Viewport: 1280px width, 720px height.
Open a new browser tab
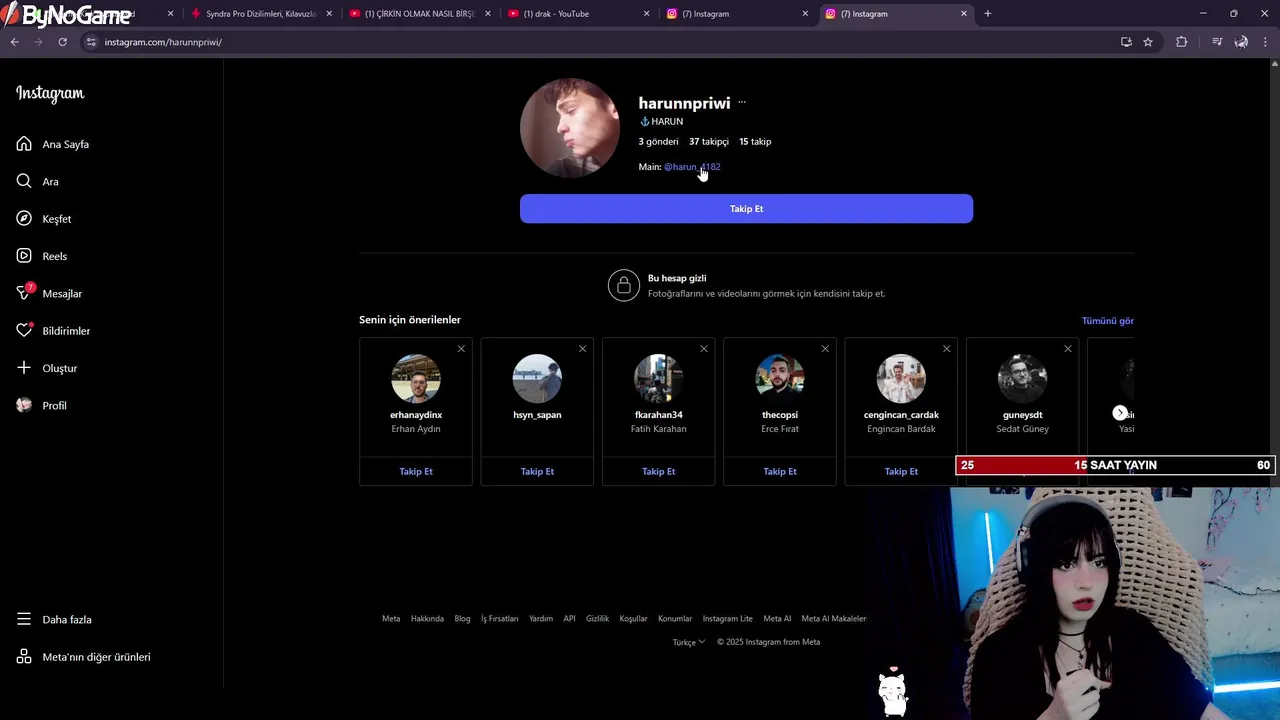[988, 14]
